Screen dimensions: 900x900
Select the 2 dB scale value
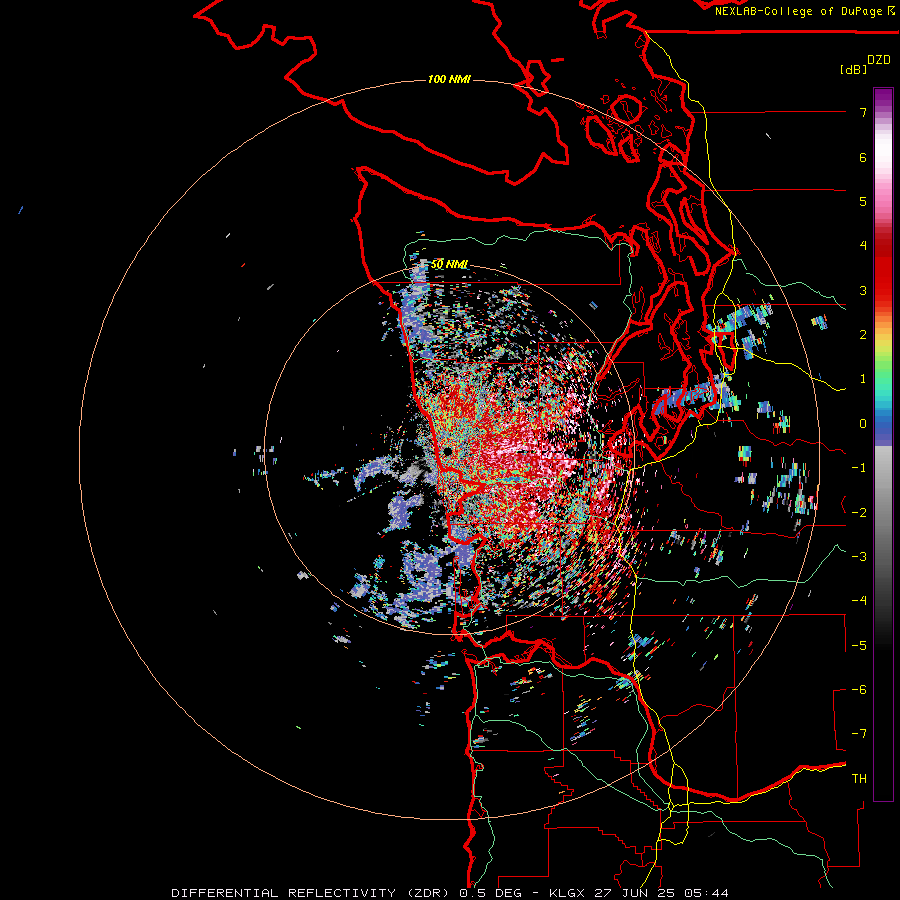point(863,335)
